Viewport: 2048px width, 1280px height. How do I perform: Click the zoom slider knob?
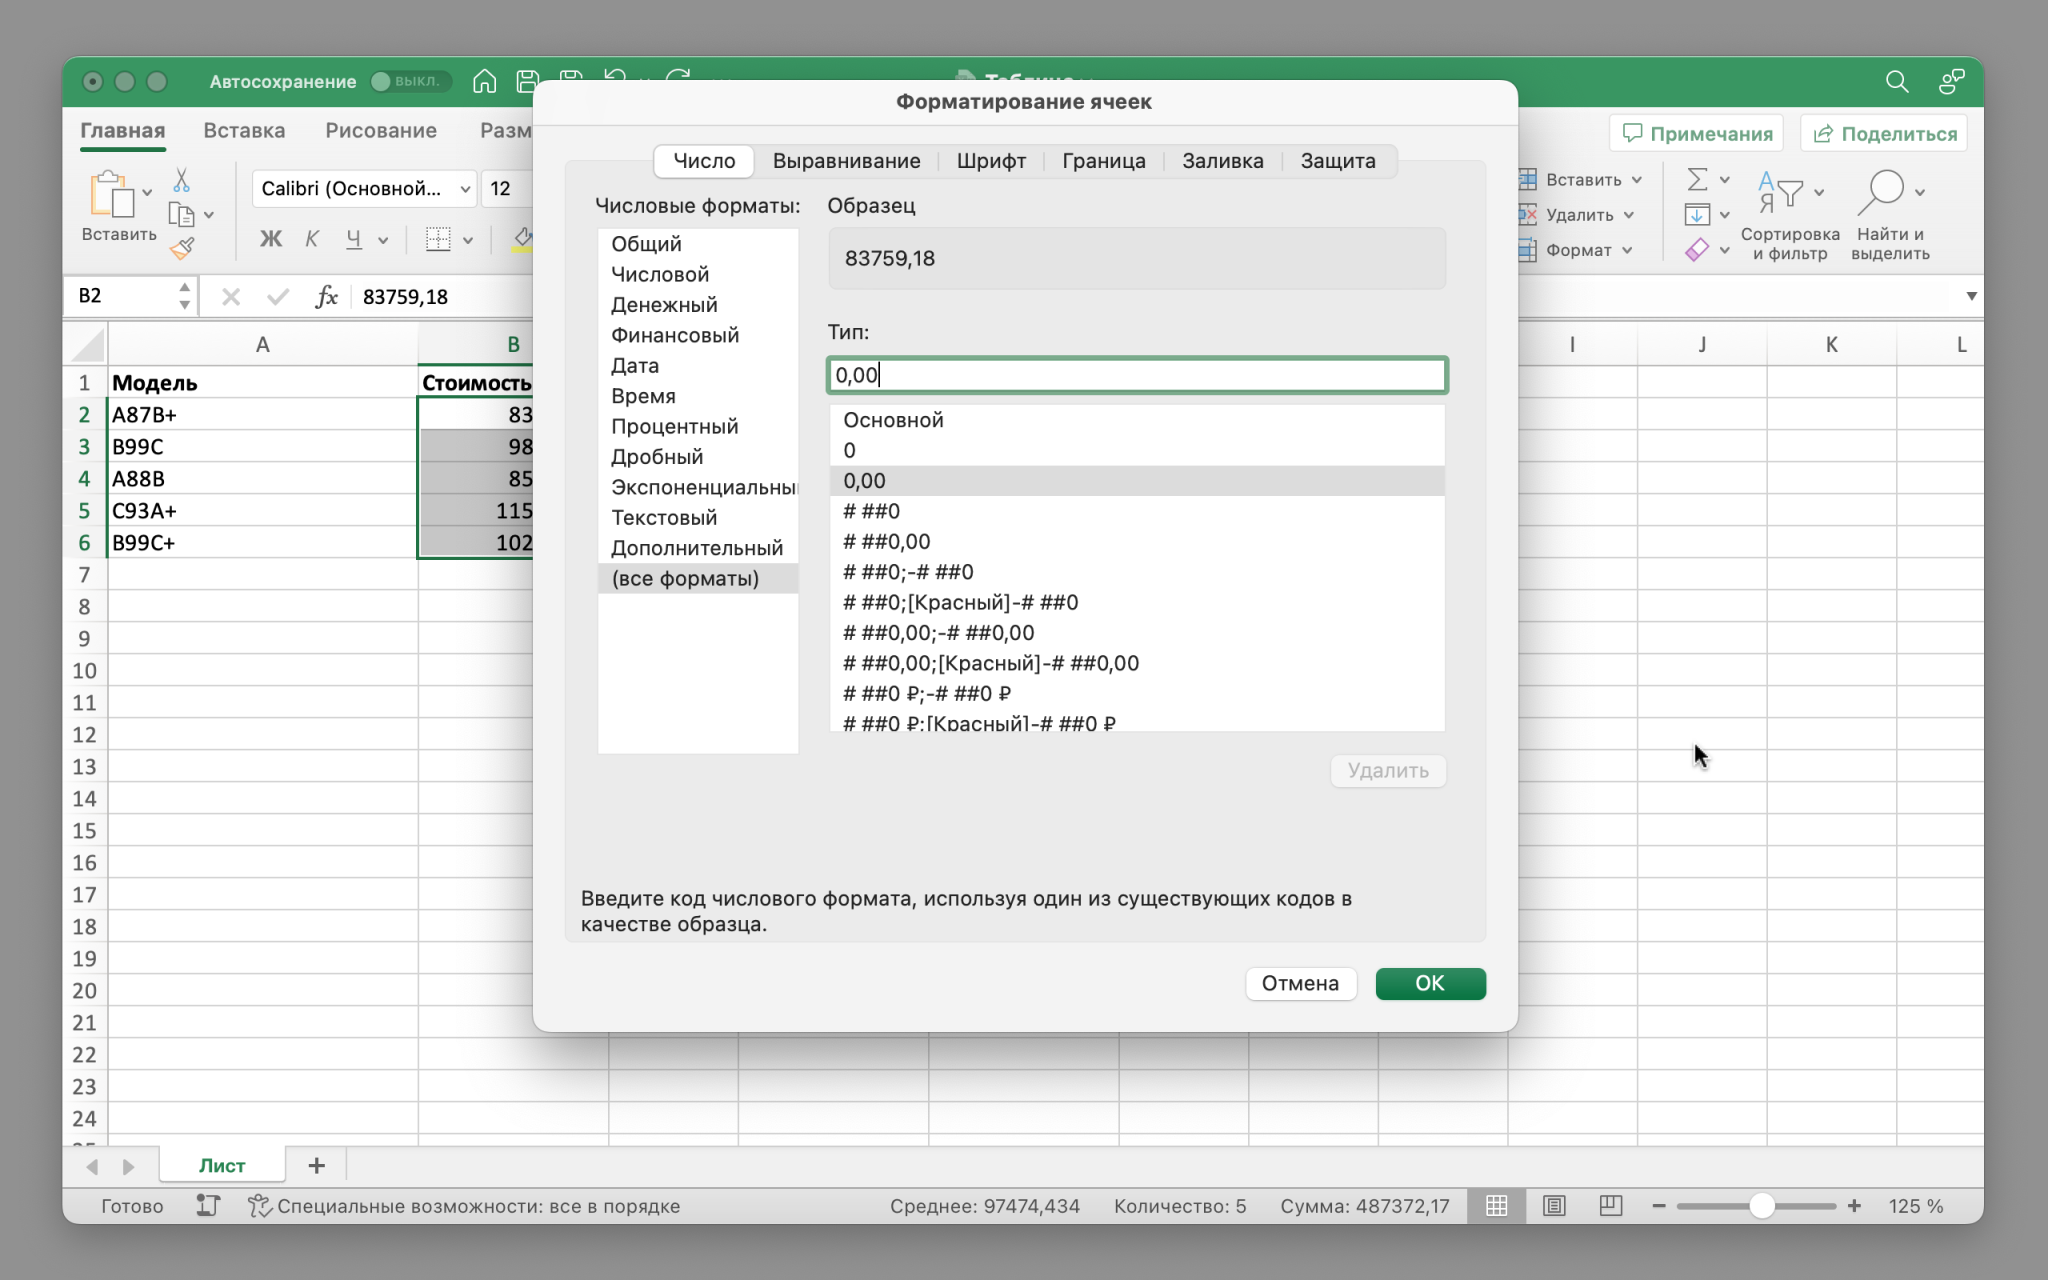click(1762, 1206)
